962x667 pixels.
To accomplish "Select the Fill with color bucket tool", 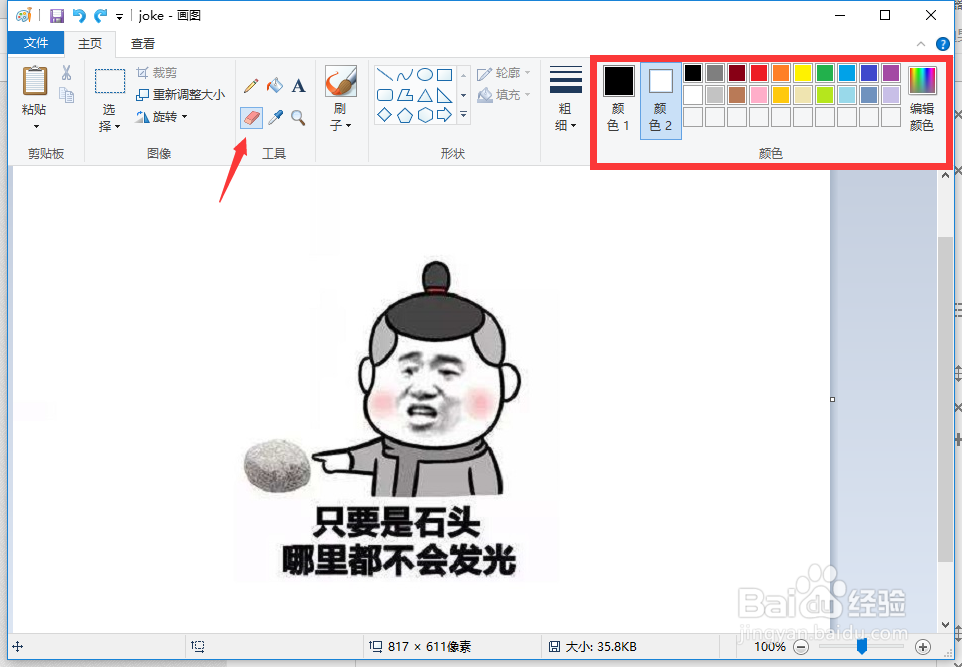I will [x=275, y=85].
